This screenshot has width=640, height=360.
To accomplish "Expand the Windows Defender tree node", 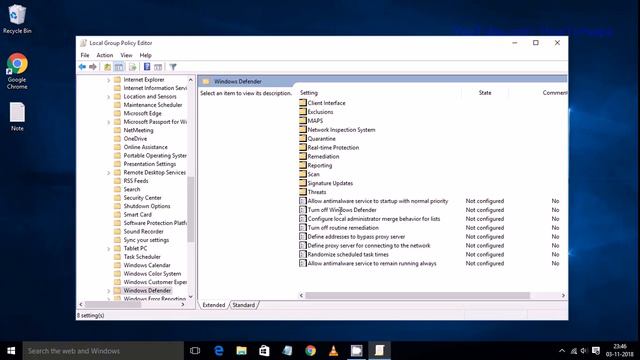I will [109, 291].
